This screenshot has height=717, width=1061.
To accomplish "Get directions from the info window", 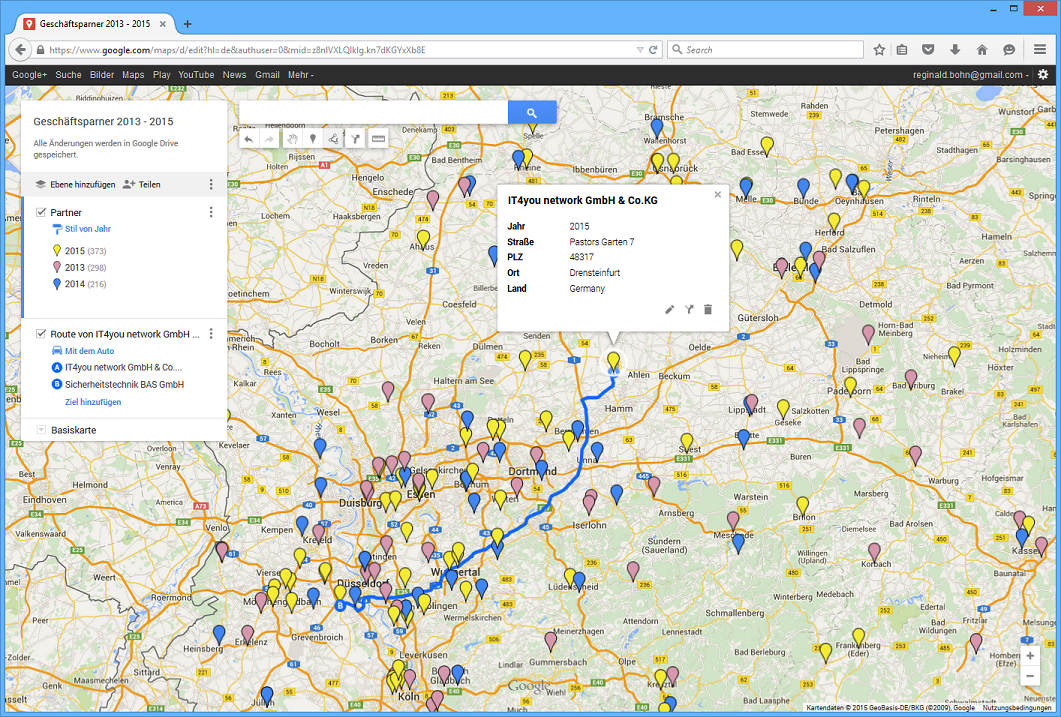I will [689, 310].
